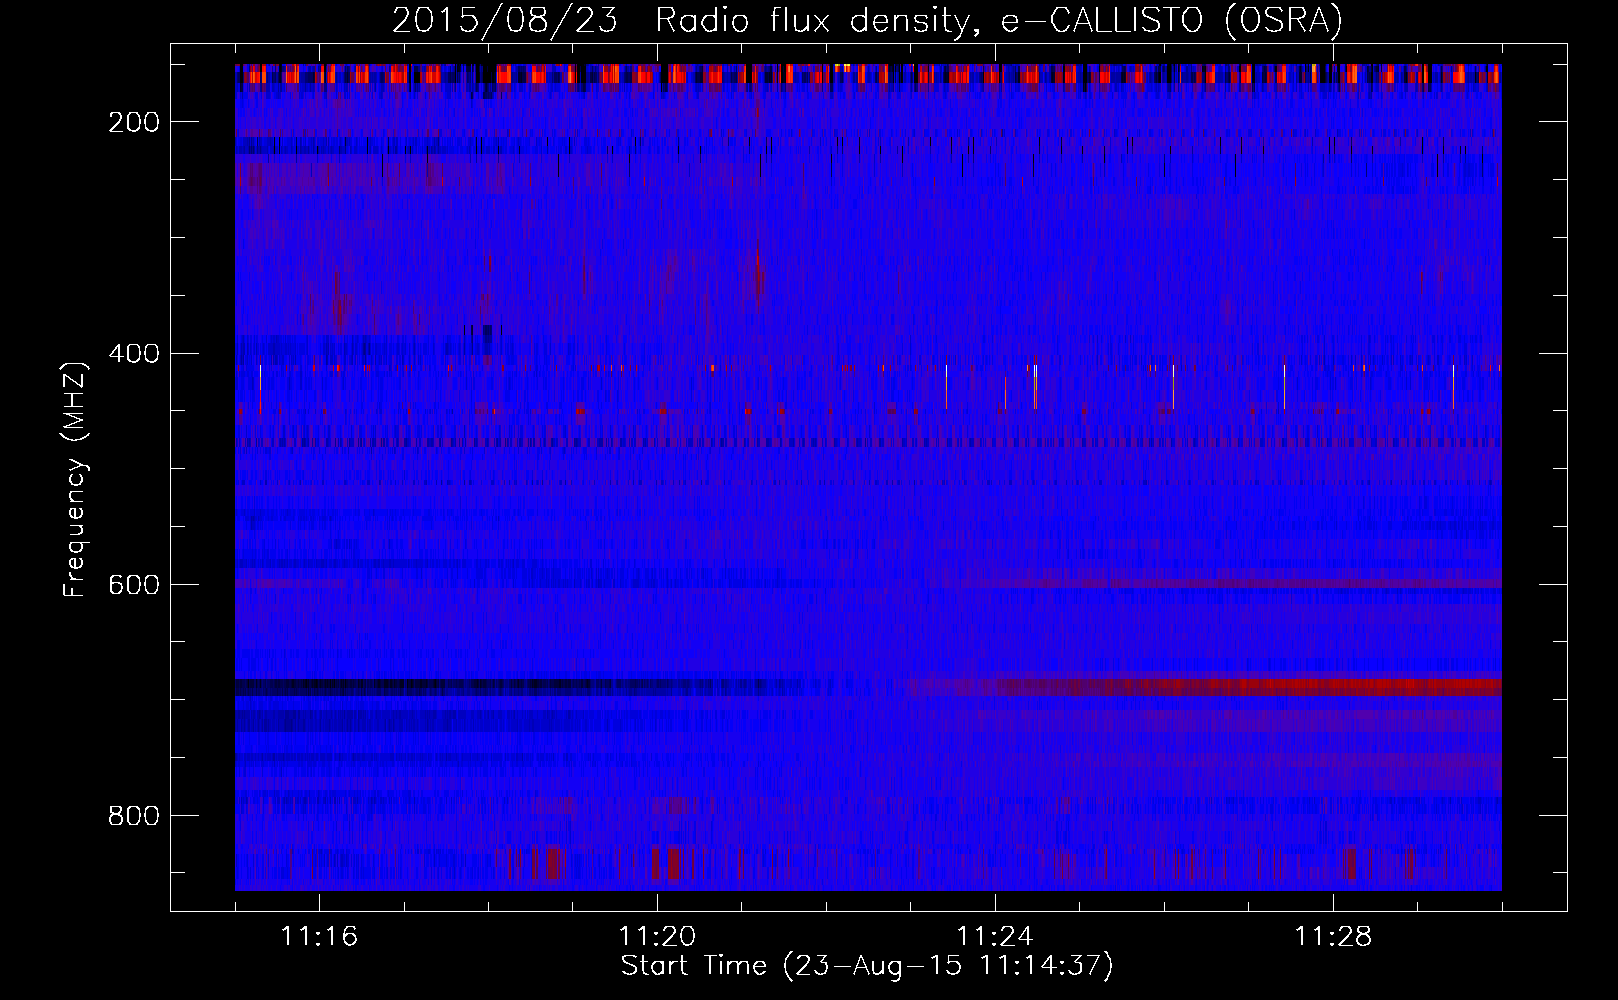Click the 600 frequency tick label

(x=134, y=584)
